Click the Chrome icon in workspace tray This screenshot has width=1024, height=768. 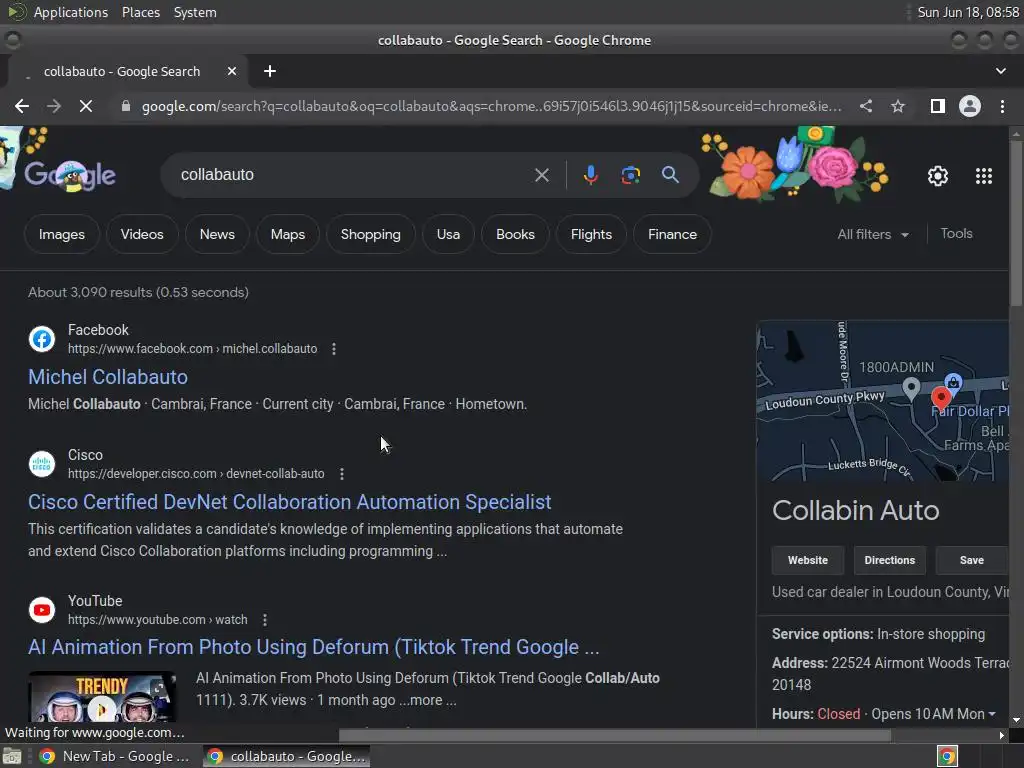pos(947,756)
